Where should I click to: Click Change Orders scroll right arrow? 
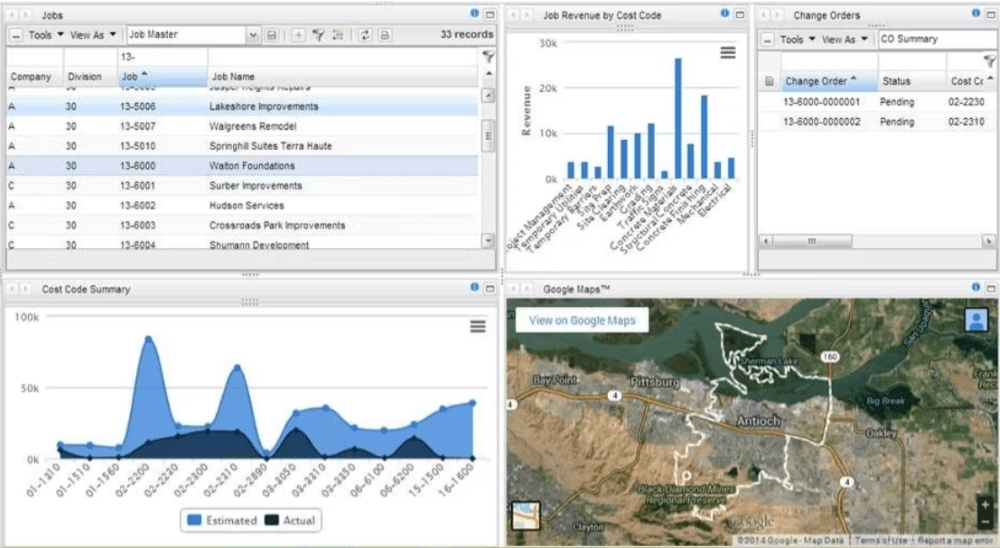click(x=989, y=241)
